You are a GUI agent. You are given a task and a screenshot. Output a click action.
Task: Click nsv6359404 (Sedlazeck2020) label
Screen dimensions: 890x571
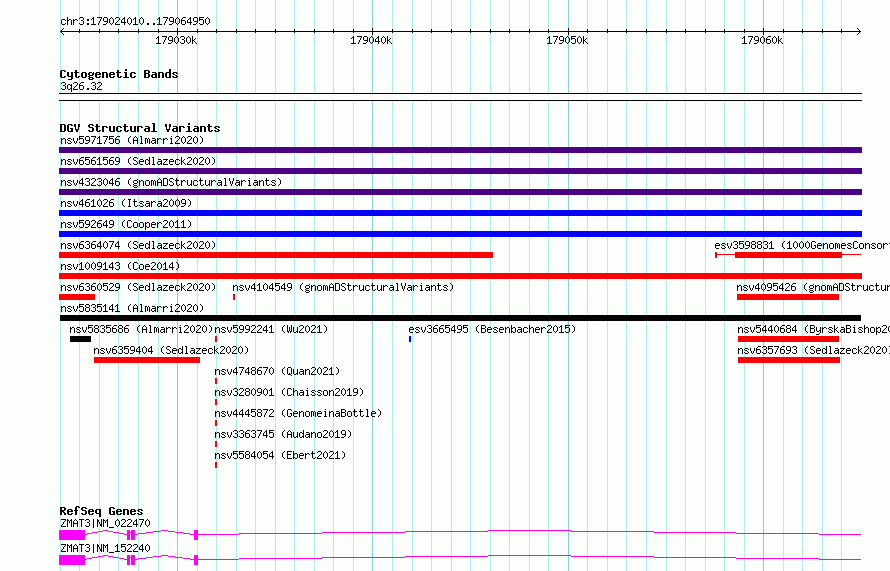point(171,350)
